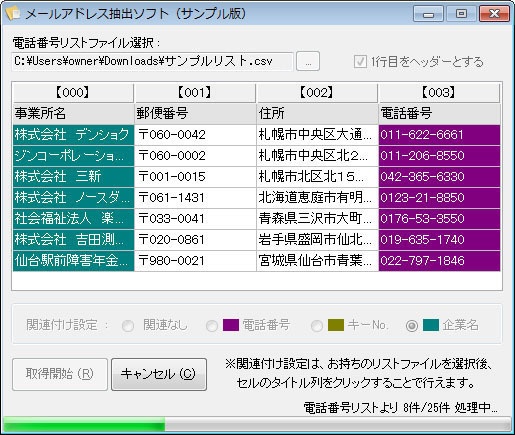Click postal code 〒033-0041

pos(195,219)
